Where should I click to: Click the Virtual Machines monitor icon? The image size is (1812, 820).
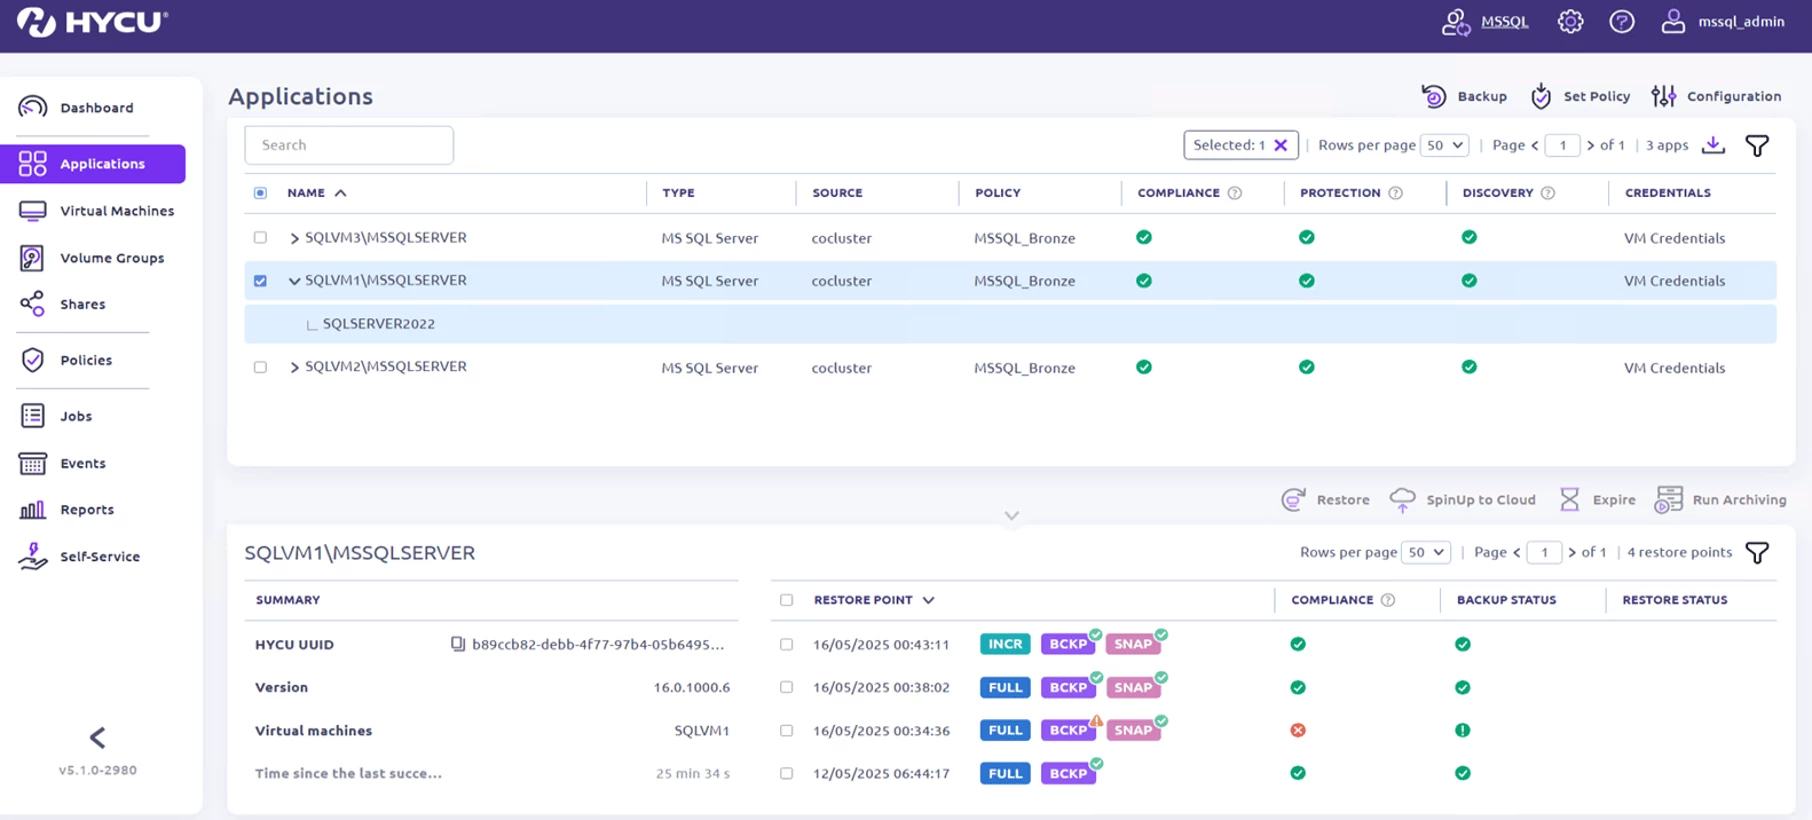(32, 211)
